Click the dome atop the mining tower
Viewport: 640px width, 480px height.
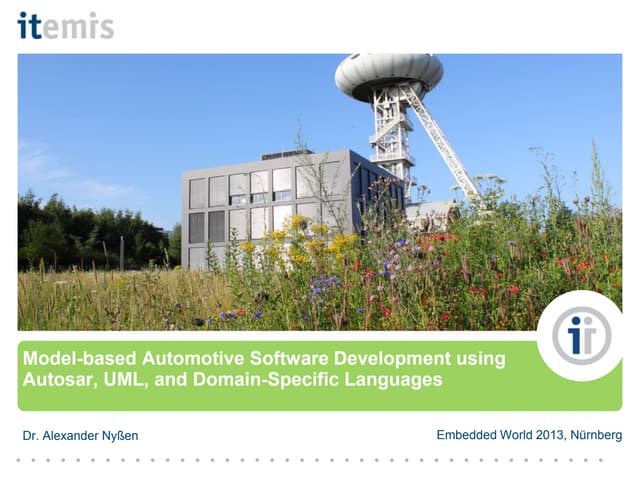389,72
